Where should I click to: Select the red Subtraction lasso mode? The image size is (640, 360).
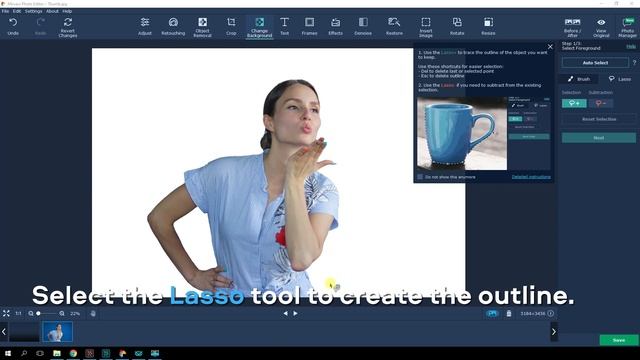click(601, 103)
